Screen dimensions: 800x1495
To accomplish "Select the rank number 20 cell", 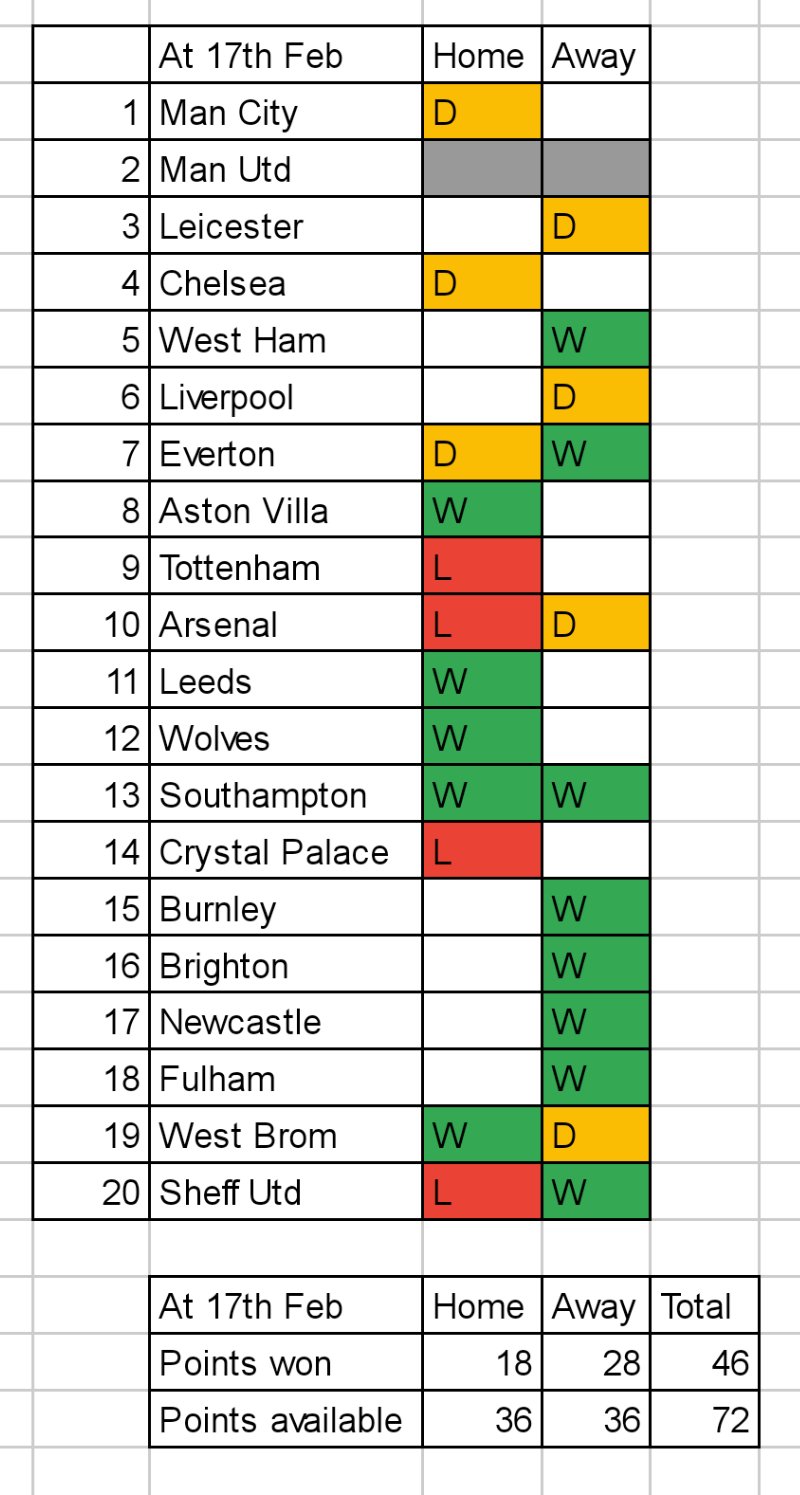I will [x=91, y=1192].
